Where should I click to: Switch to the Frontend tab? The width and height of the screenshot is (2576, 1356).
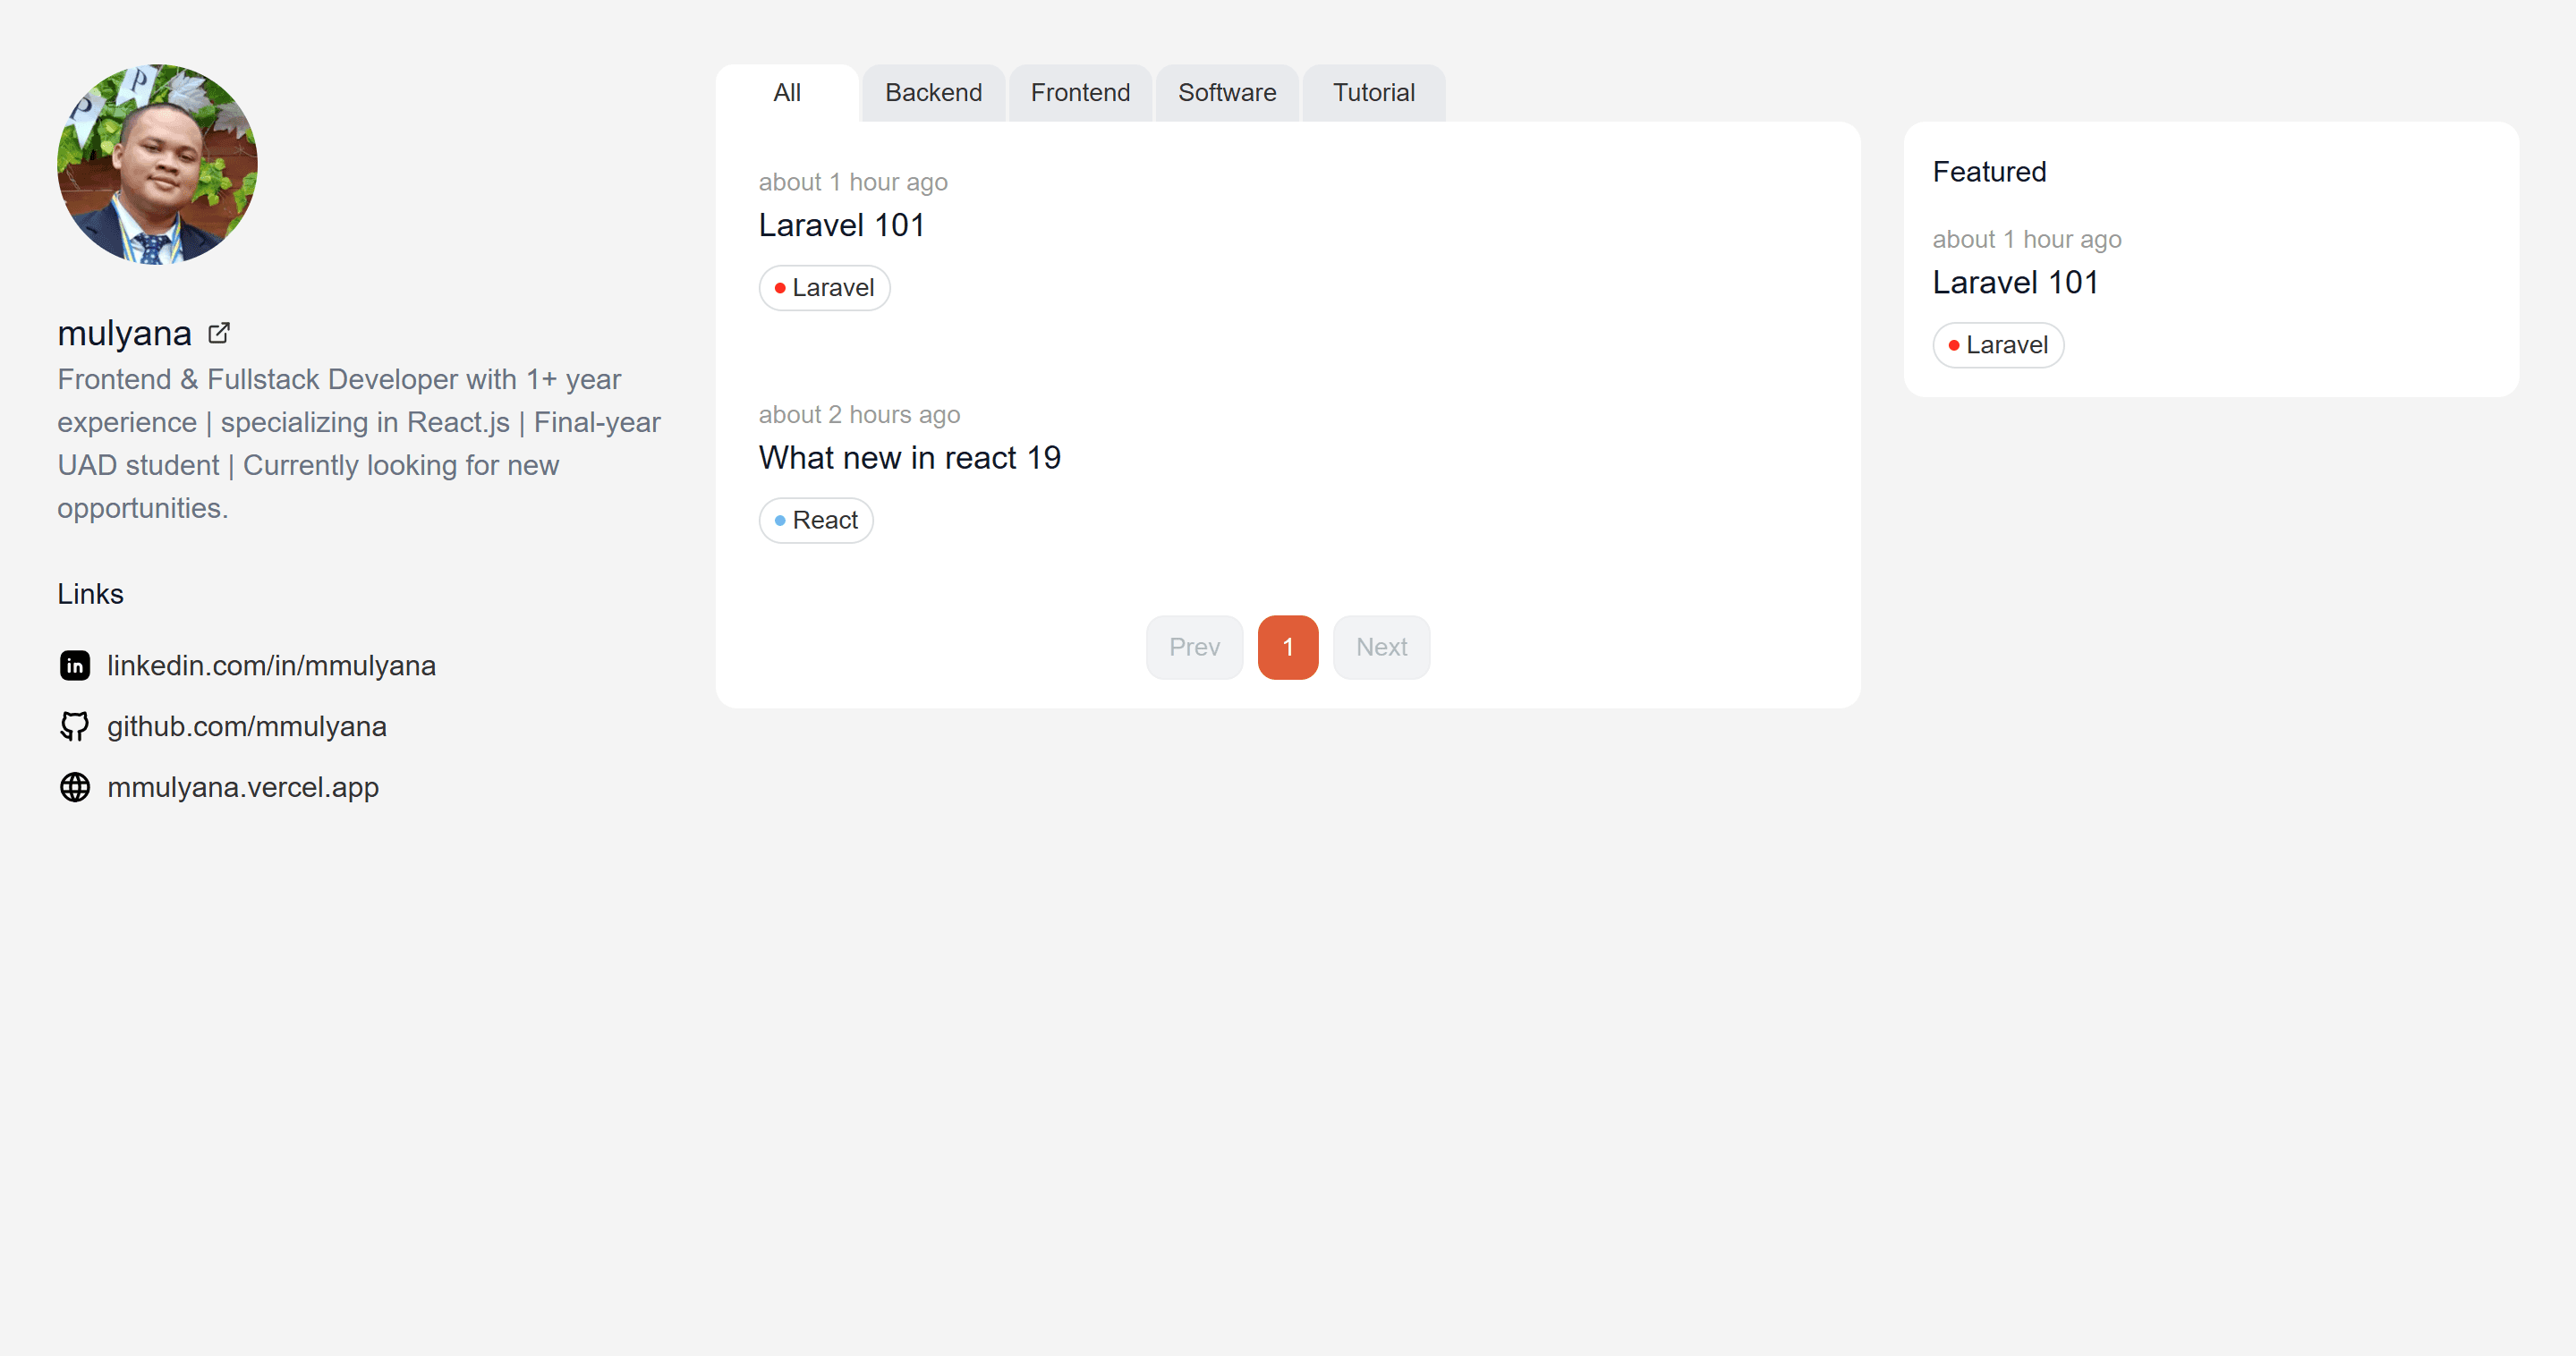click(x=1080, y=93)
